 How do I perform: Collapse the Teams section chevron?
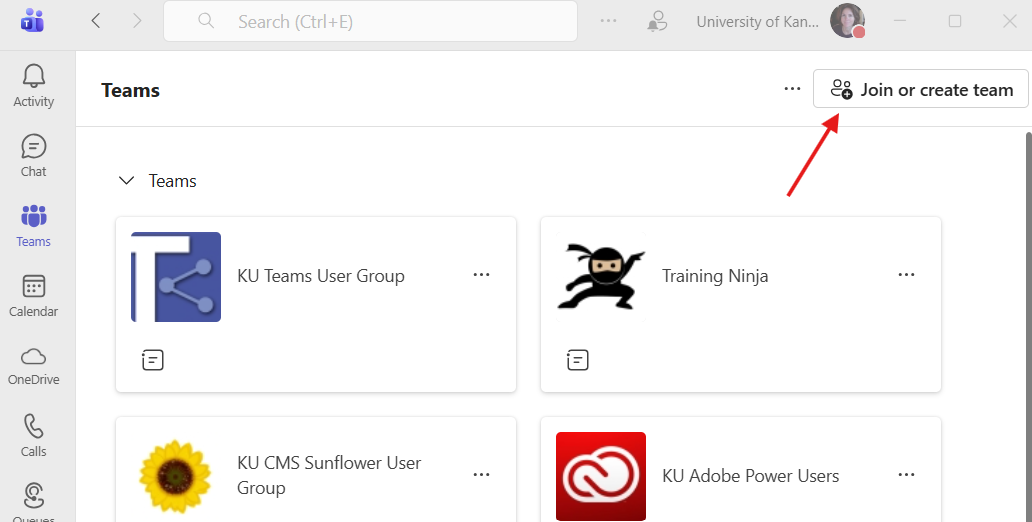pyautogui.click(x=126, y=181)
